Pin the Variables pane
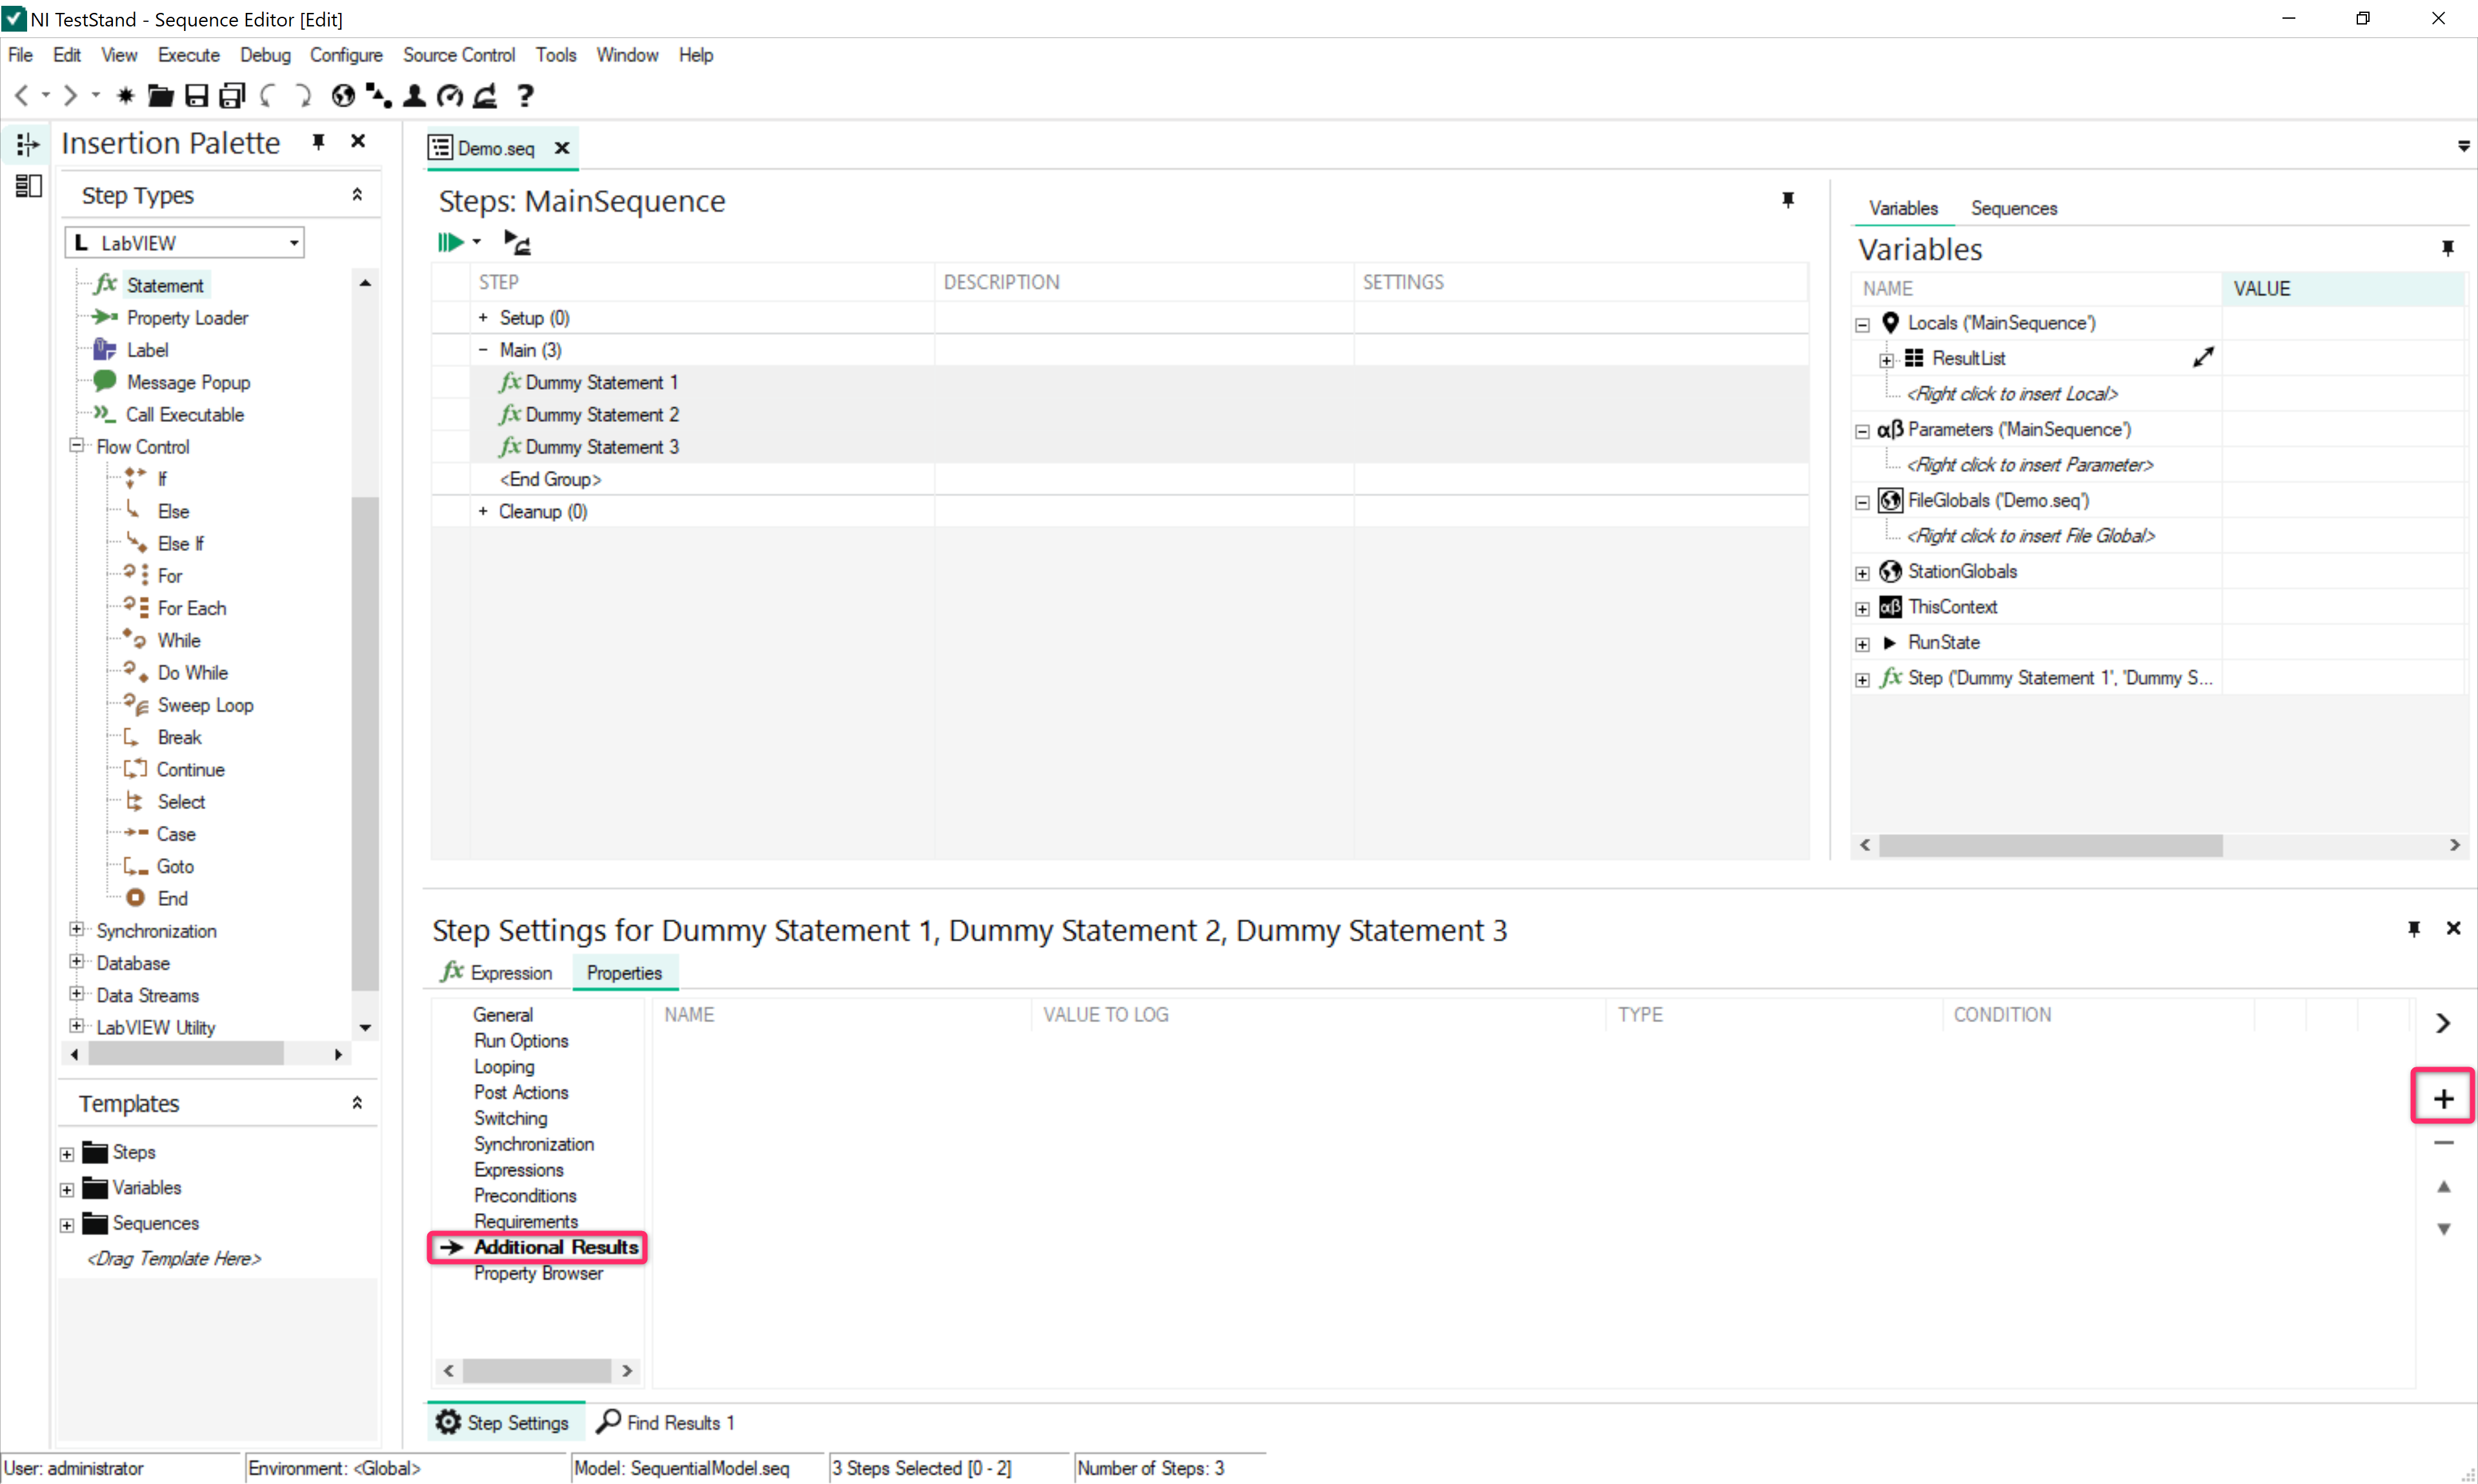 coord(2448,248)
